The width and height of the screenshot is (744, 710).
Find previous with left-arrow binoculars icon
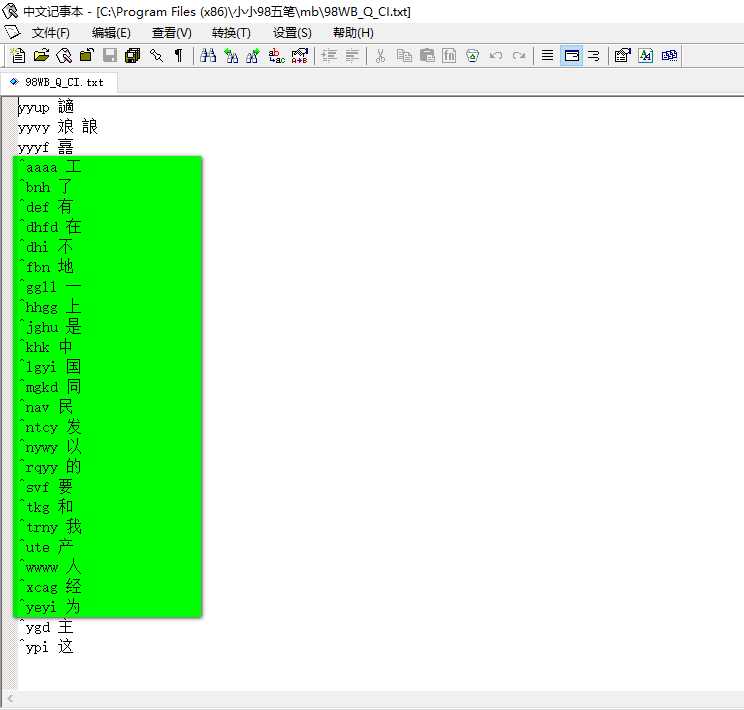pyautogui.click(x=231, y=56)
